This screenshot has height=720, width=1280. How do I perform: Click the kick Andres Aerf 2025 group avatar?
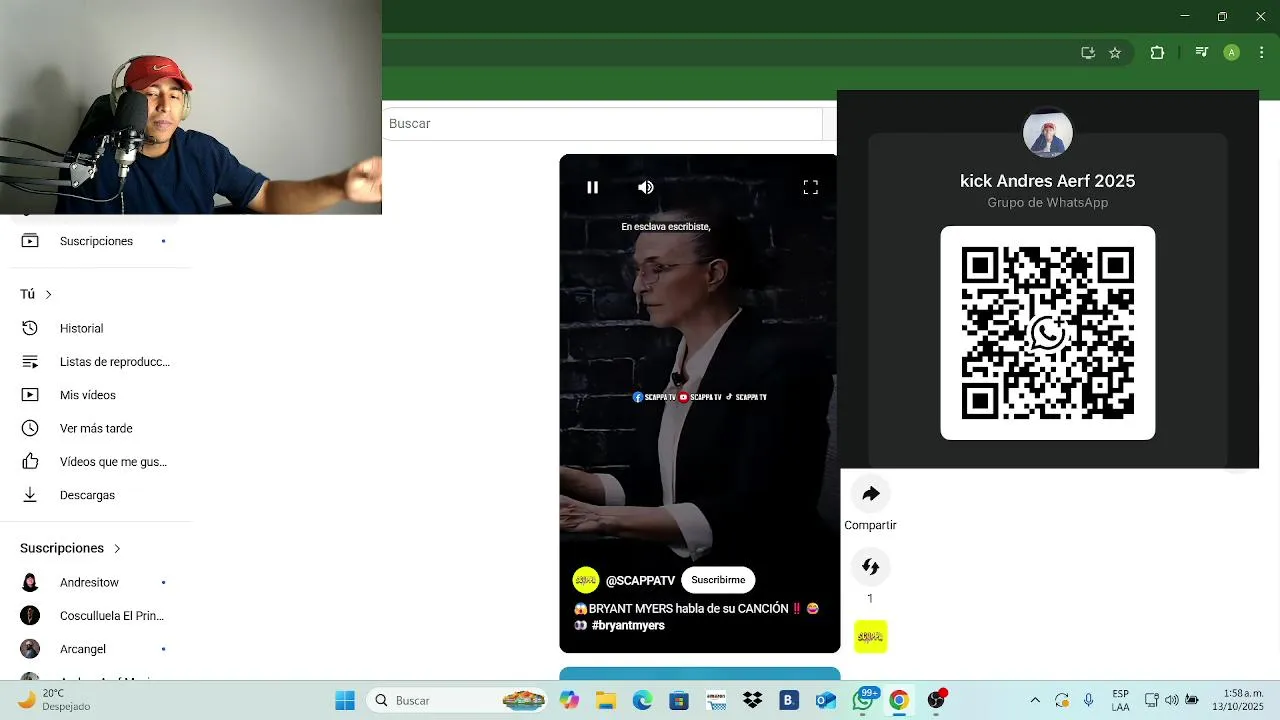click(1048, 134)
